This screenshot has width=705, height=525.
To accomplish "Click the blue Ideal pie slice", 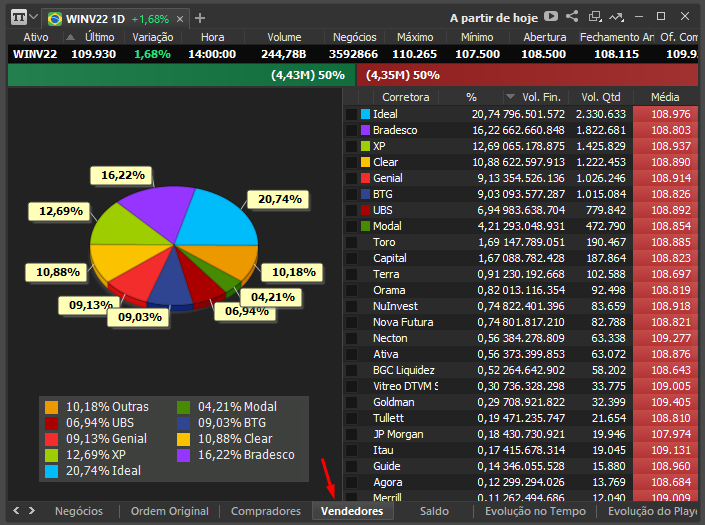I will pyautogui.click(x=216, y=218).
